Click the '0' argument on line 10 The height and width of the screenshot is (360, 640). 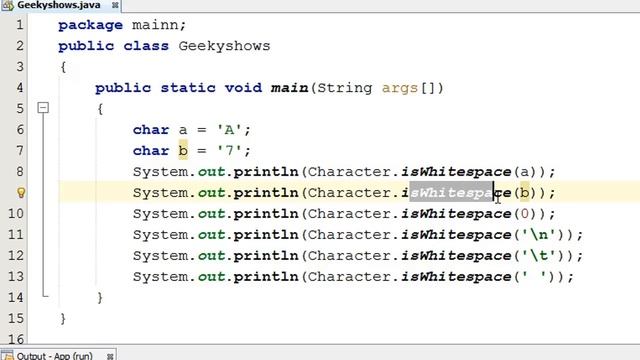pos(525,214)
